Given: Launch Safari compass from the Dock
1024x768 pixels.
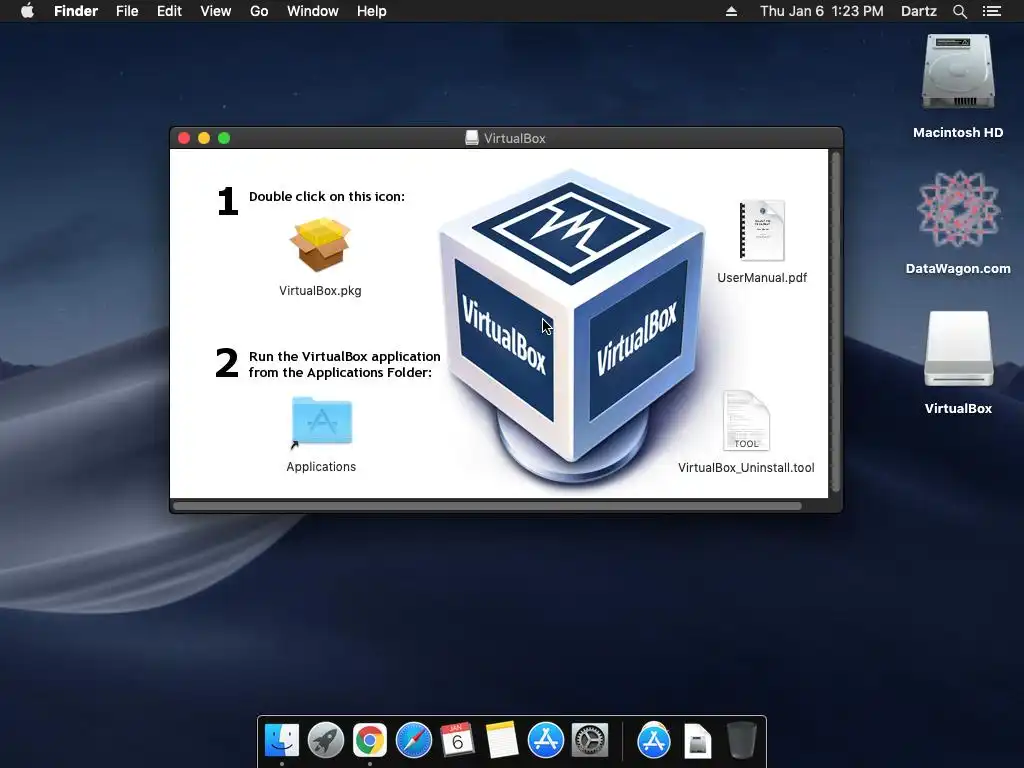Looking at the screenshot, I should (x=413, y=741).
